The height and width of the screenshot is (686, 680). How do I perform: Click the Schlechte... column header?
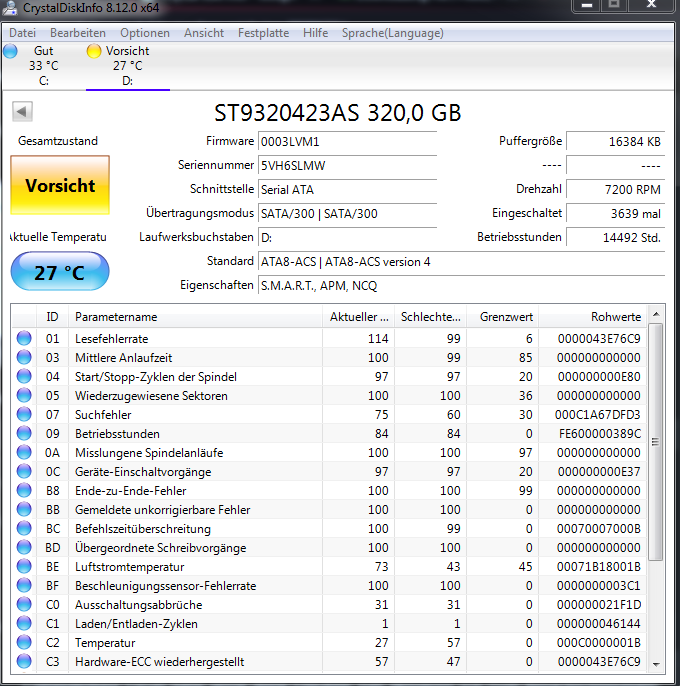[x=430, y=317]
